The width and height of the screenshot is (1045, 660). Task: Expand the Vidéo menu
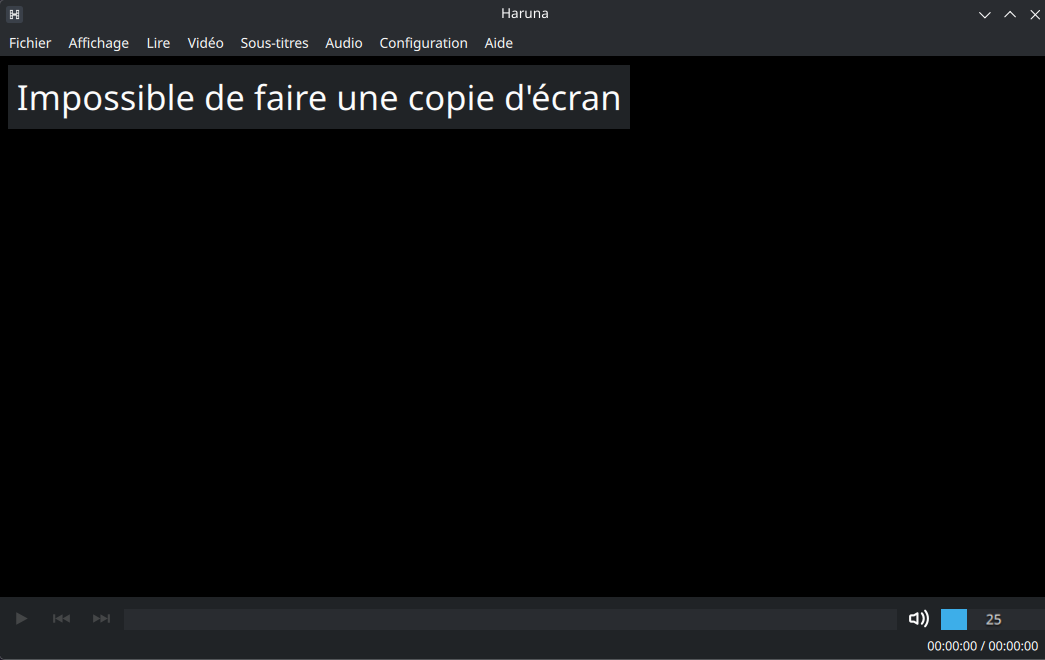205,43
